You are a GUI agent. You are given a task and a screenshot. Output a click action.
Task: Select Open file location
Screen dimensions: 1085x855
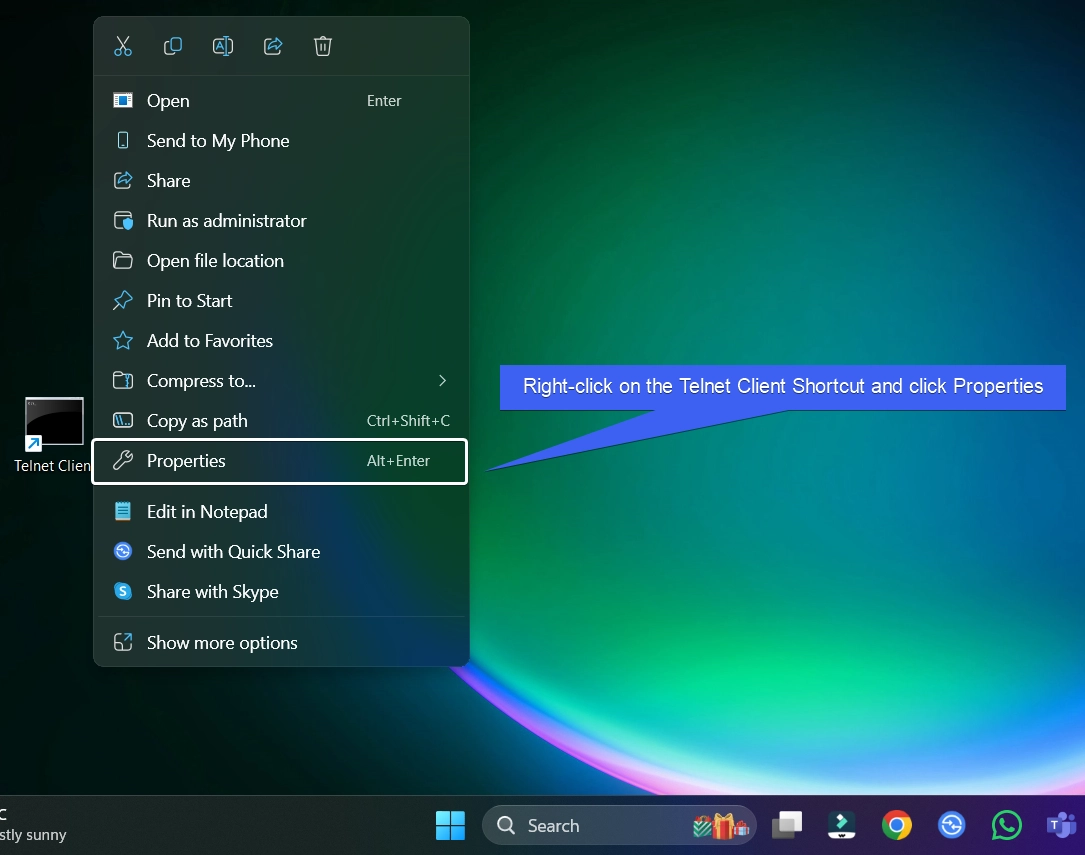281,261
